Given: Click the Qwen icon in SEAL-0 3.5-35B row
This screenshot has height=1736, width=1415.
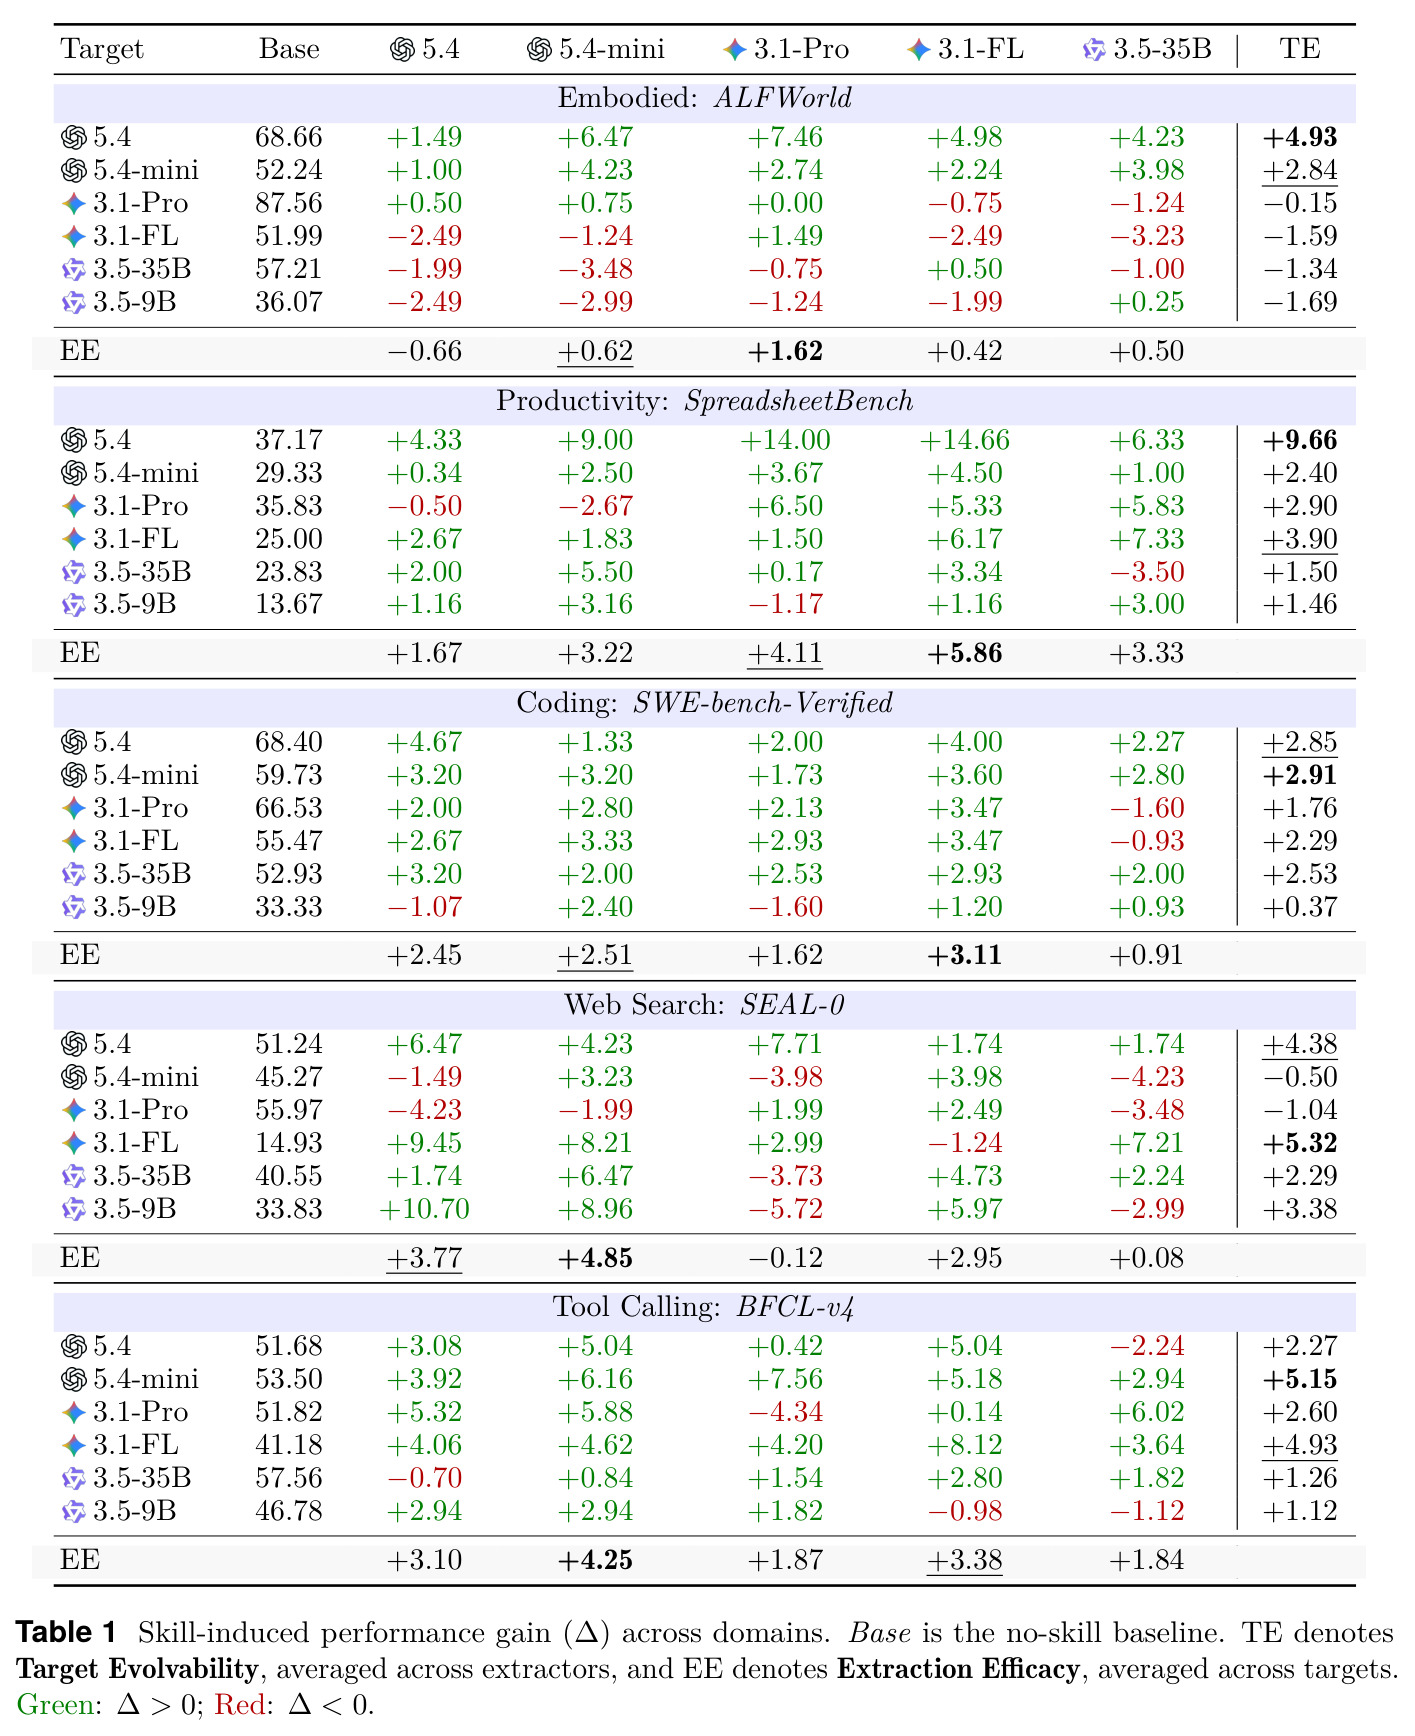Looking at the screenshot, I should coord(74,1176).
